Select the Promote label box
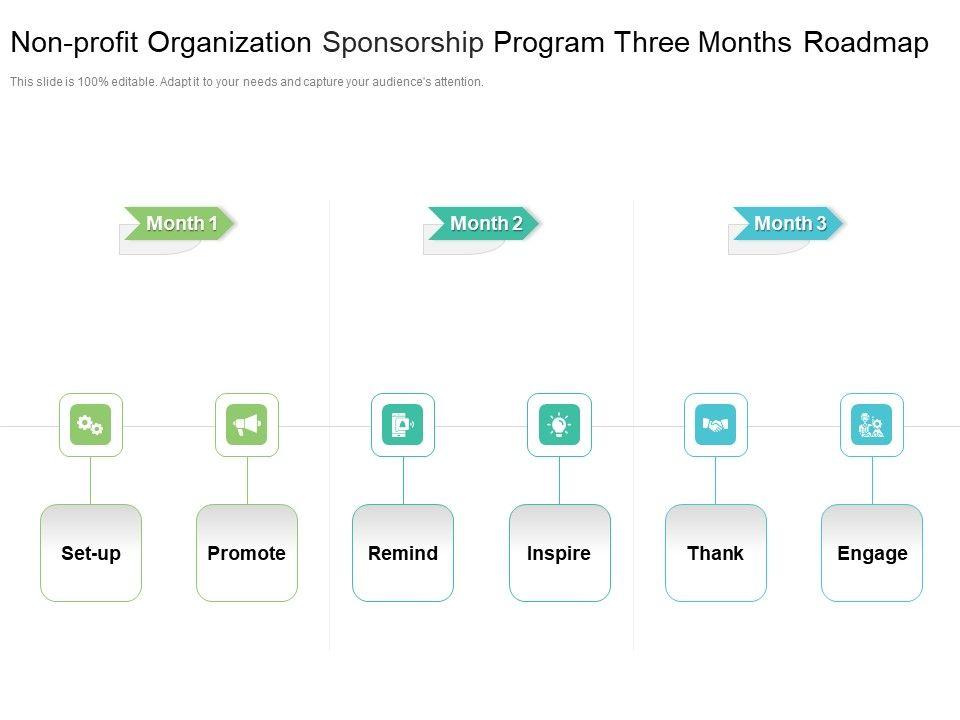The image size is (960, 720). pyautogui.click(x=247, y=553)
